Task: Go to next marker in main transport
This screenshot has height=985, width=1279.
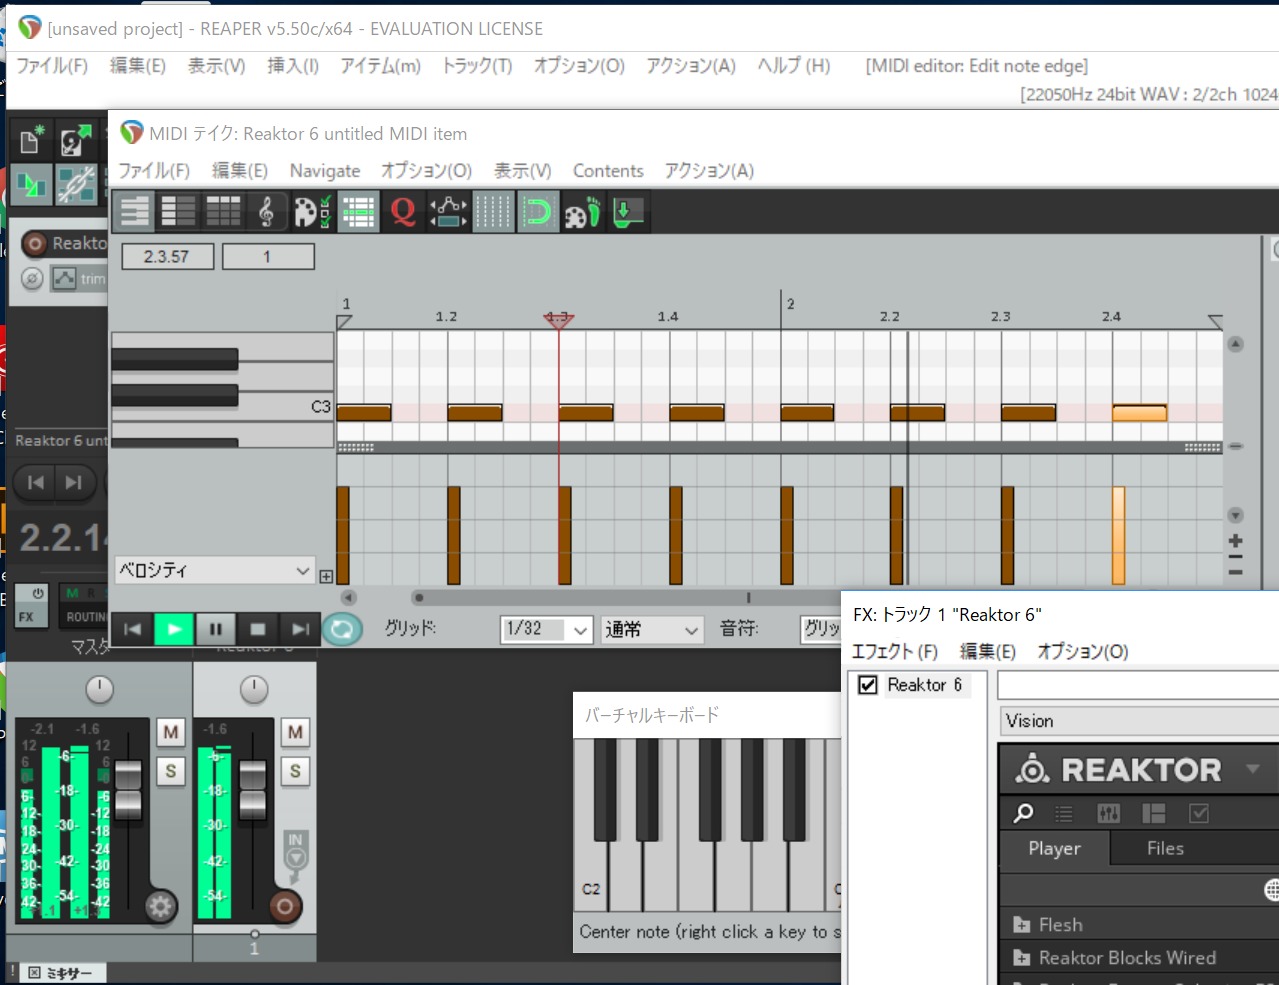Action: click(74, 483)
